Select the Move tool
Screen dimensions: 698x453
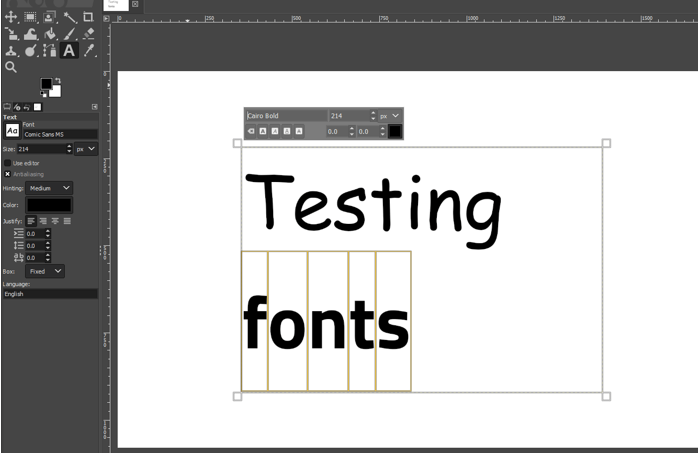point(11,16)
